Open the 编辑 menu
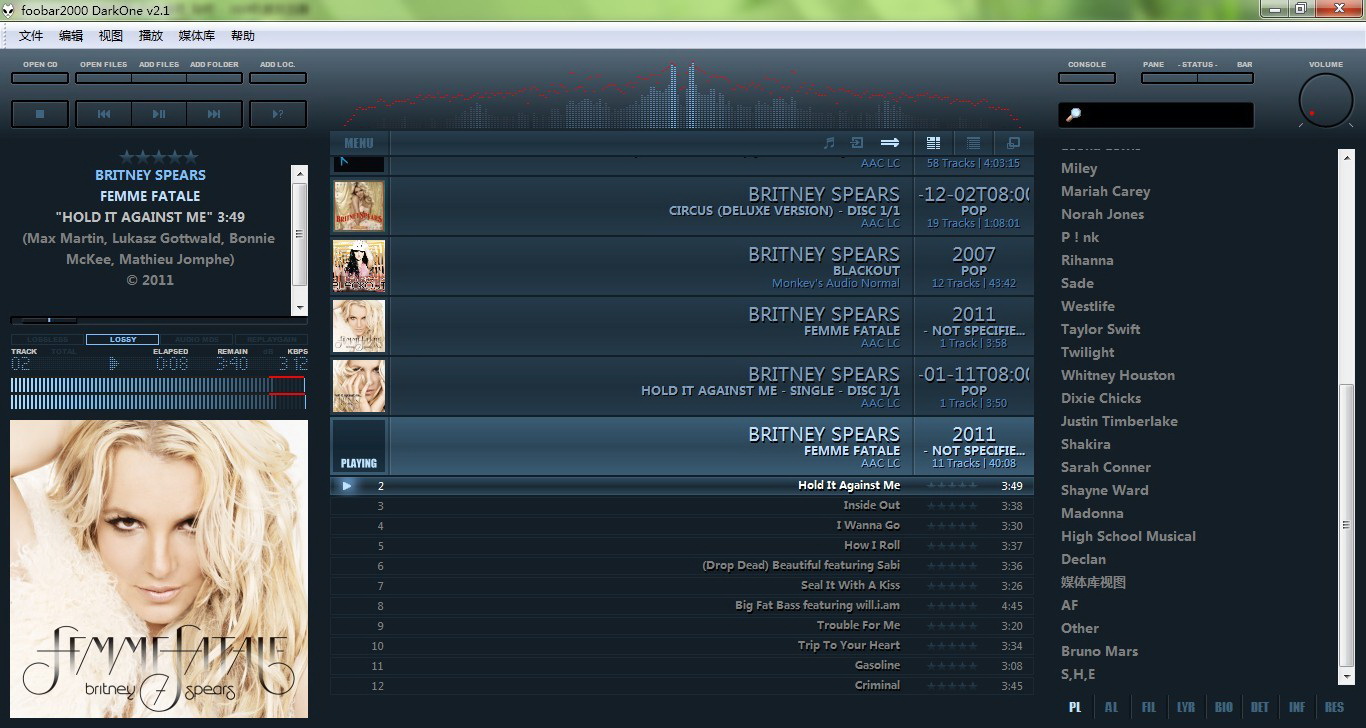The image size is (1366, 728). point(71,36)
